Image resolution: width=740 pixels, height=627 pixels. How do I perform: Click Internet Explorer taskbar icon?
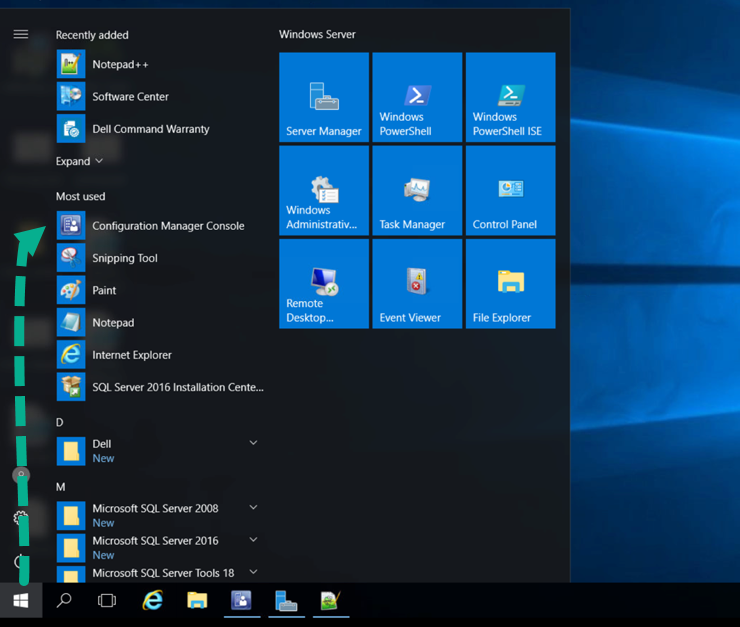point(152,601)
